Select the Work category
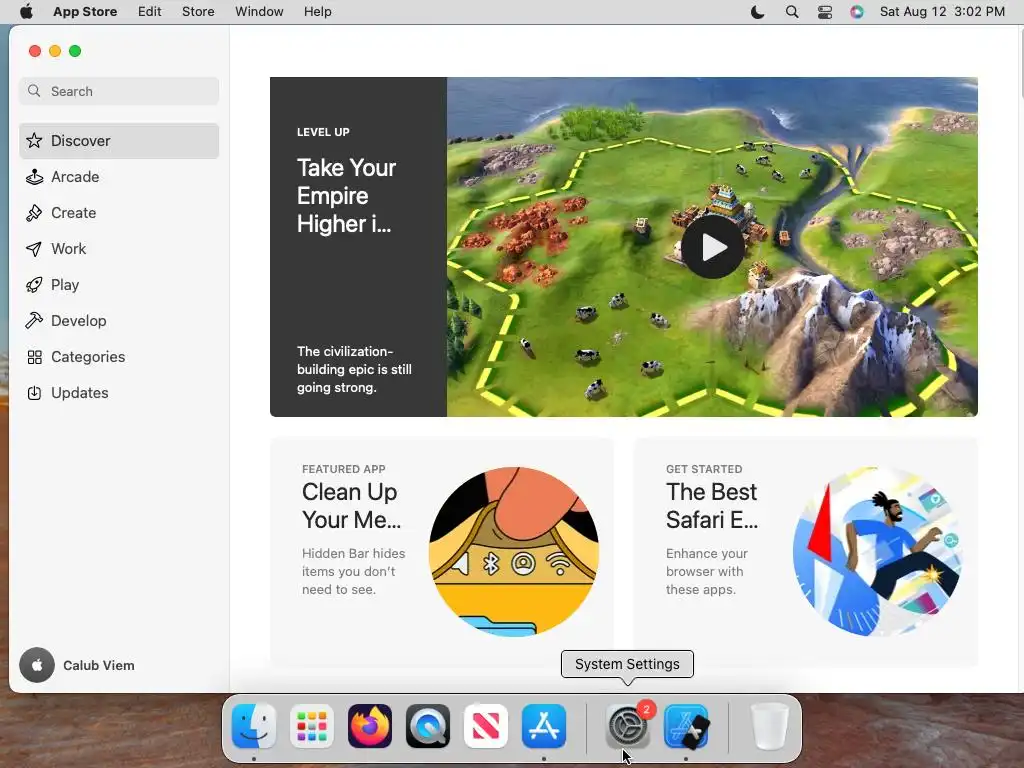The height and width of the screenshot is (768, 1024). 119,248
